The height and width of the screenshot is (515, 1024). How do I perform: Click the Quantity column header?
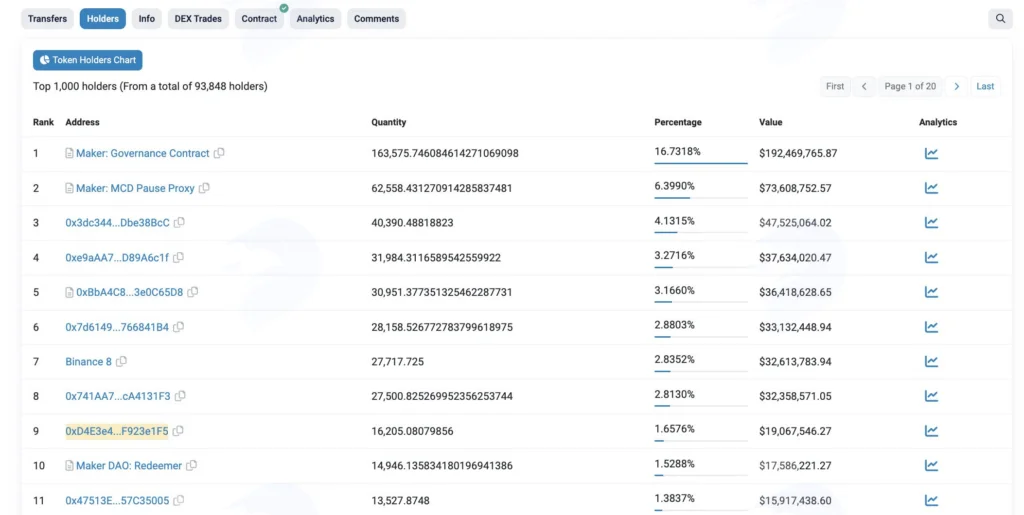point(389,122)
